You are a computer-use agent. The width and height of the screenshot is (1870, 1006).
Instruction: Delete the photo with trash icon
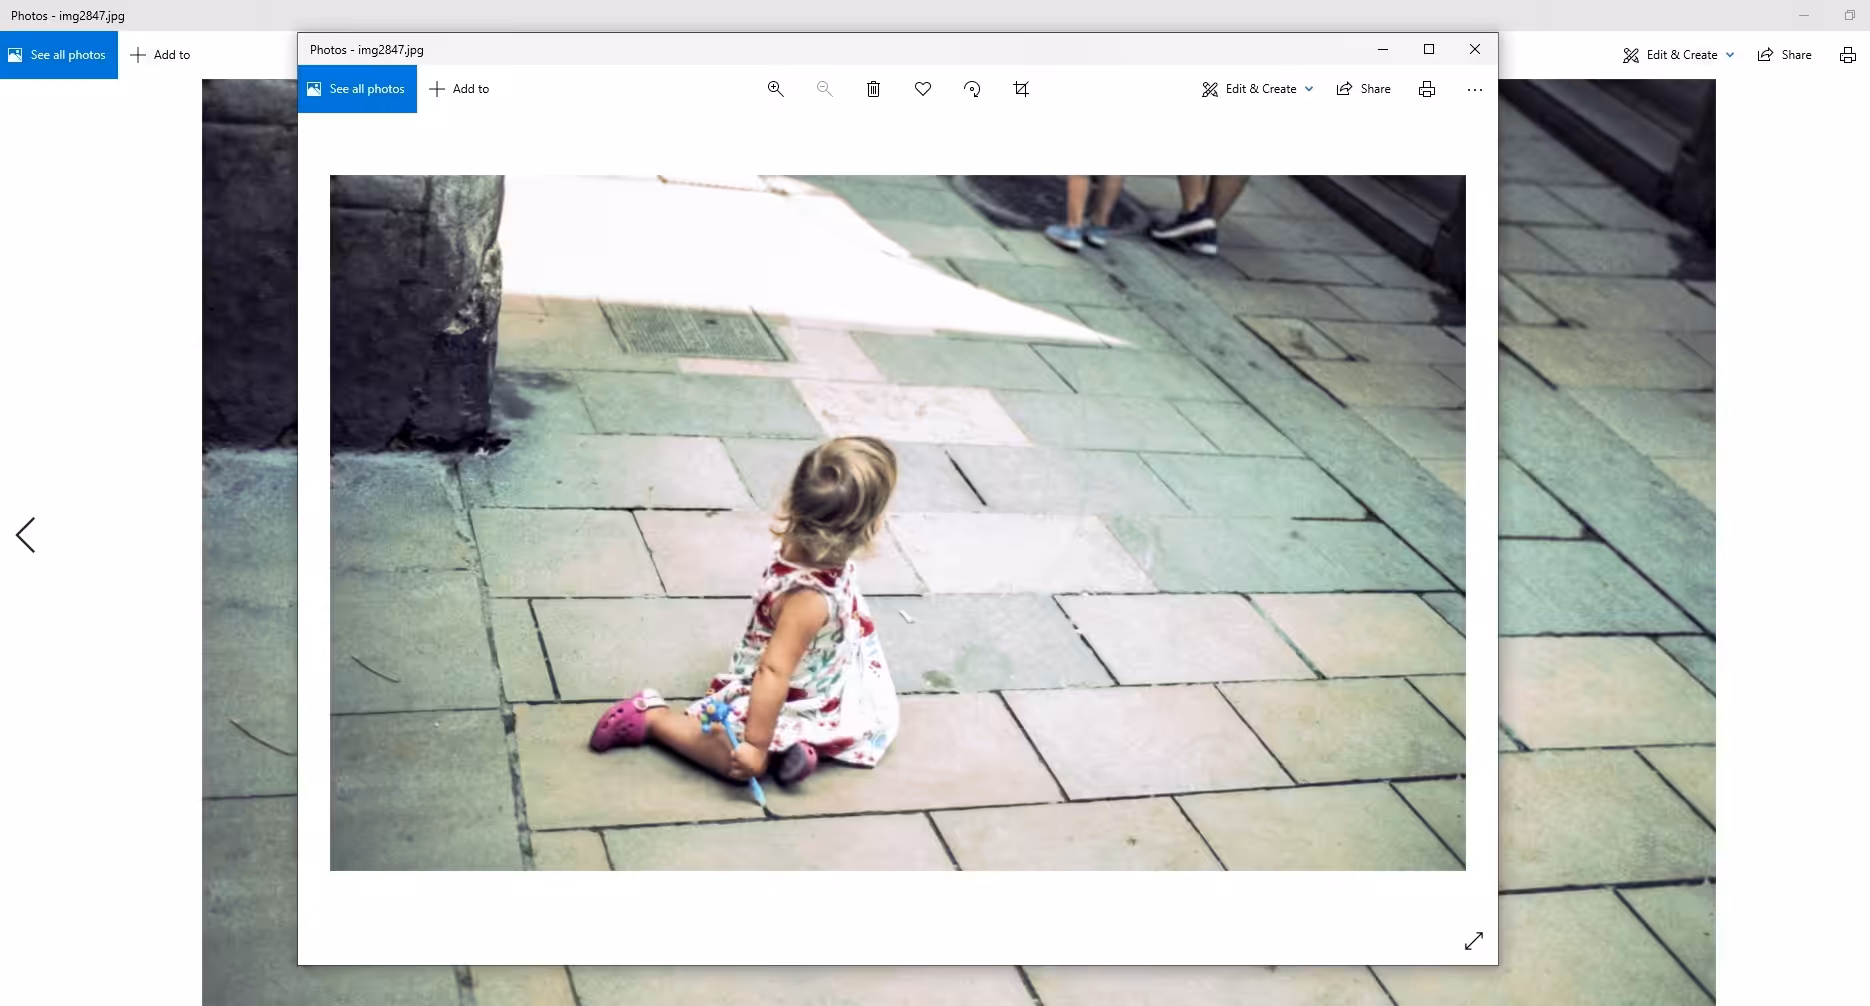[x=873, y=89]
